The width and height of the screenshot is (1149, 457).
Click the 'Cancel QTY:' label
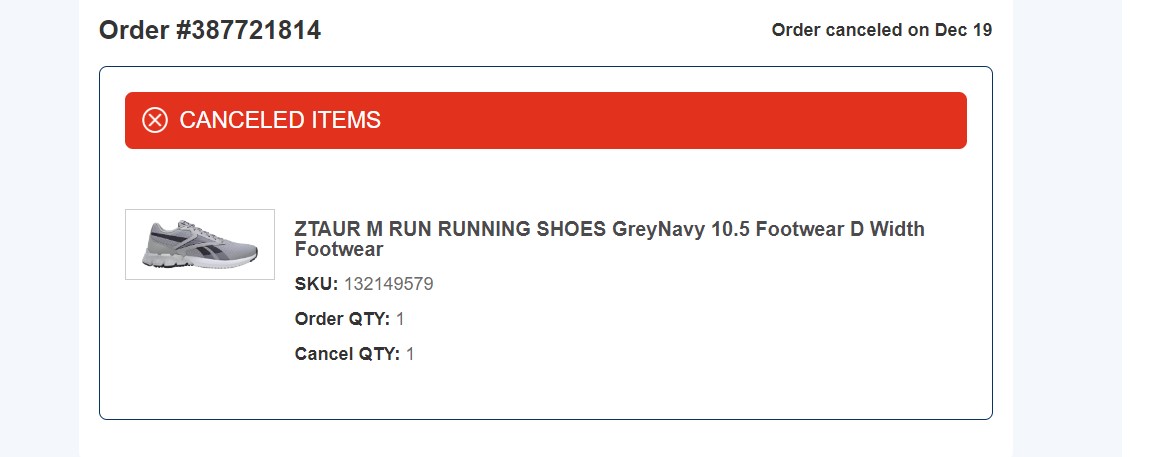pyautogui.click(x=347, y=354)
